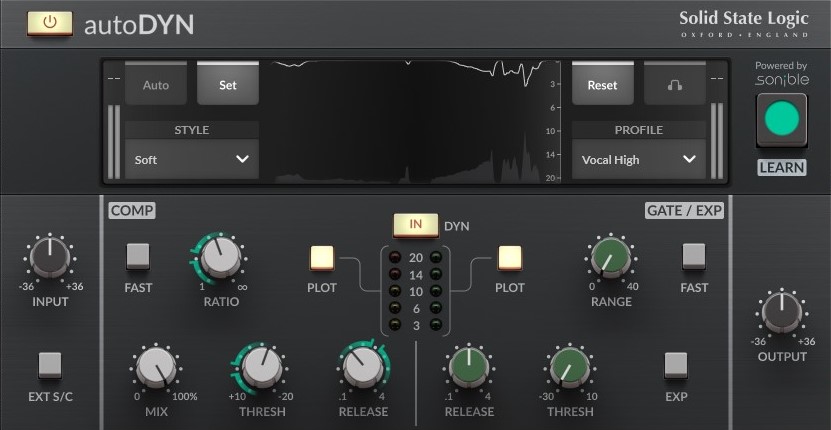Click the compressor RATIO knob
831x430 pixels.
pos(220,259)
